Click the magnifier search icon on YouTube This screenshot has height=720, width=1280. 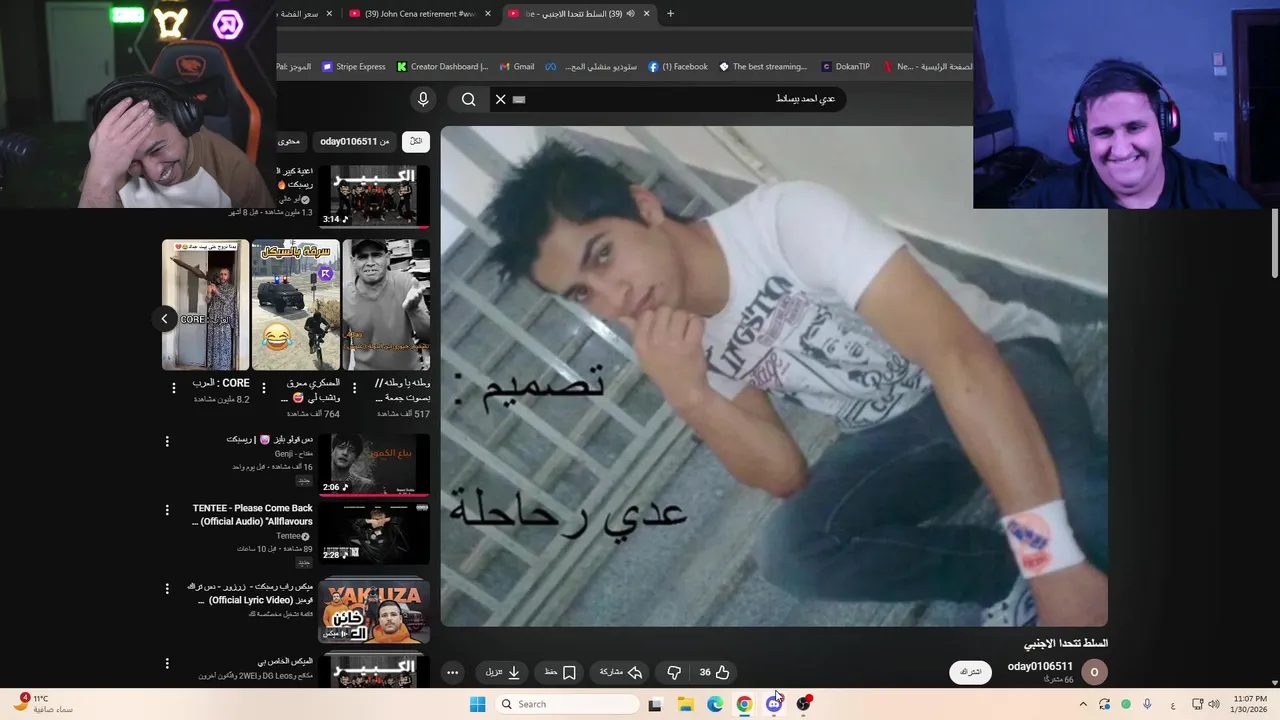pyautogui.click(x=469, y=99)
